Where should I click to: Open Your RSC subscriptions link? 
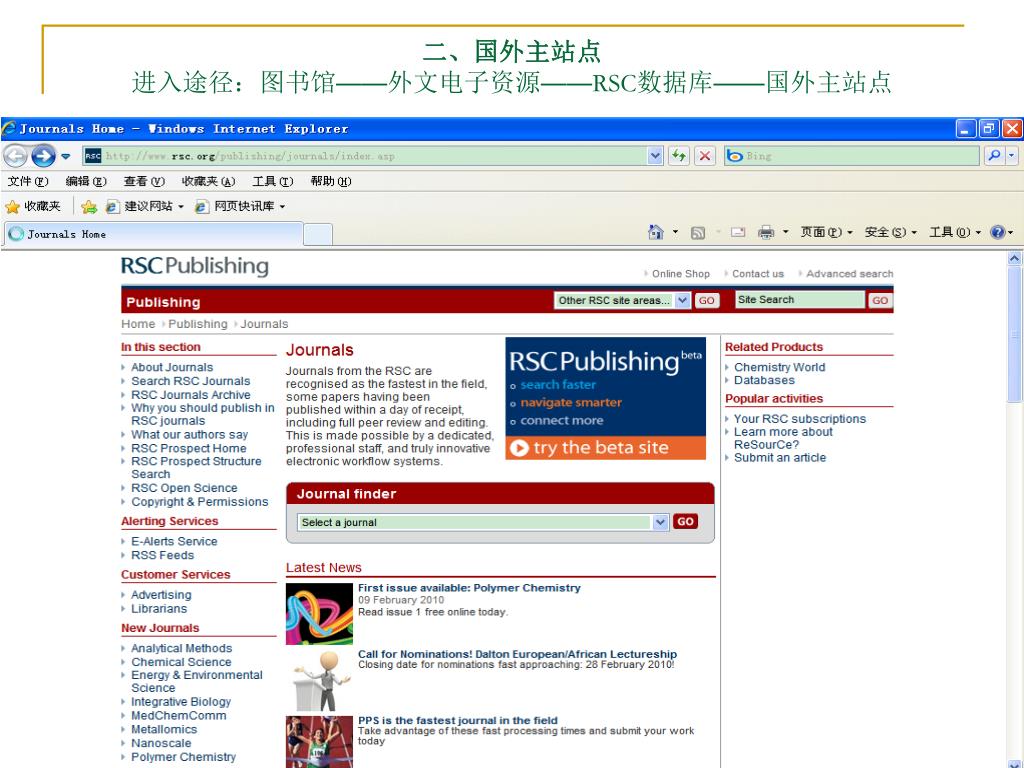(799, 419)
